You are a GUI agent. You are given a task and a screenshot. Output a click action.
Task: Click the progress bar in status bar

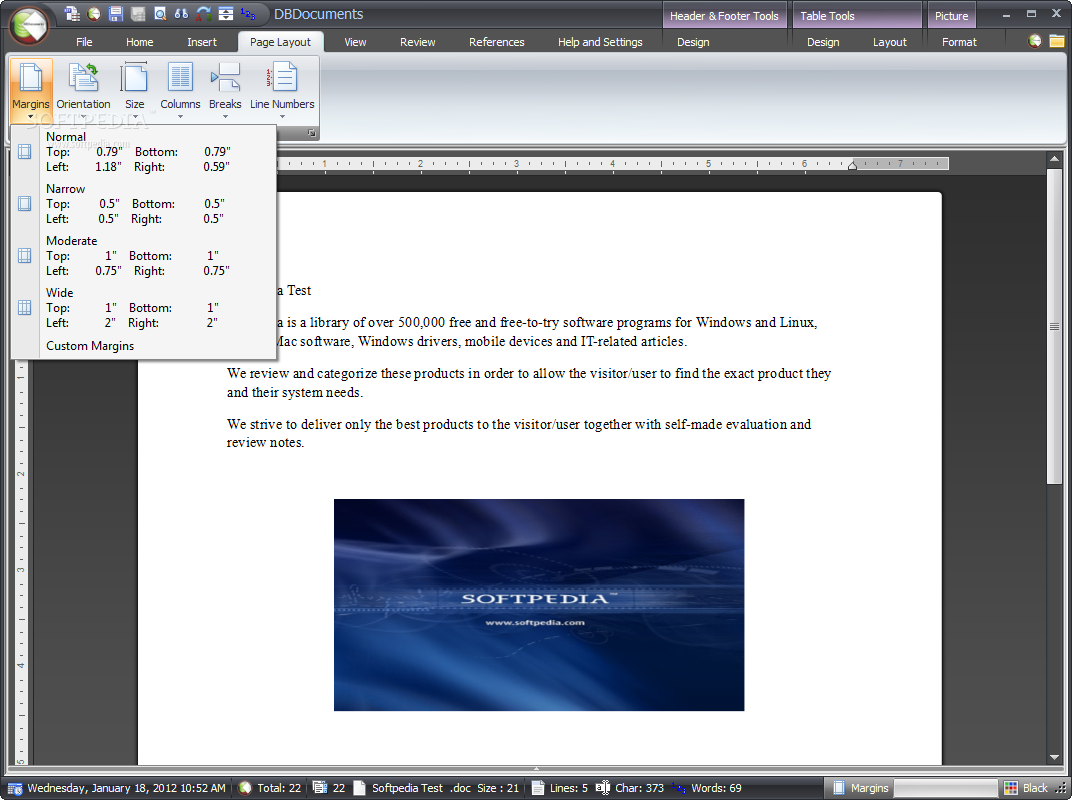[x=946, y=788]
